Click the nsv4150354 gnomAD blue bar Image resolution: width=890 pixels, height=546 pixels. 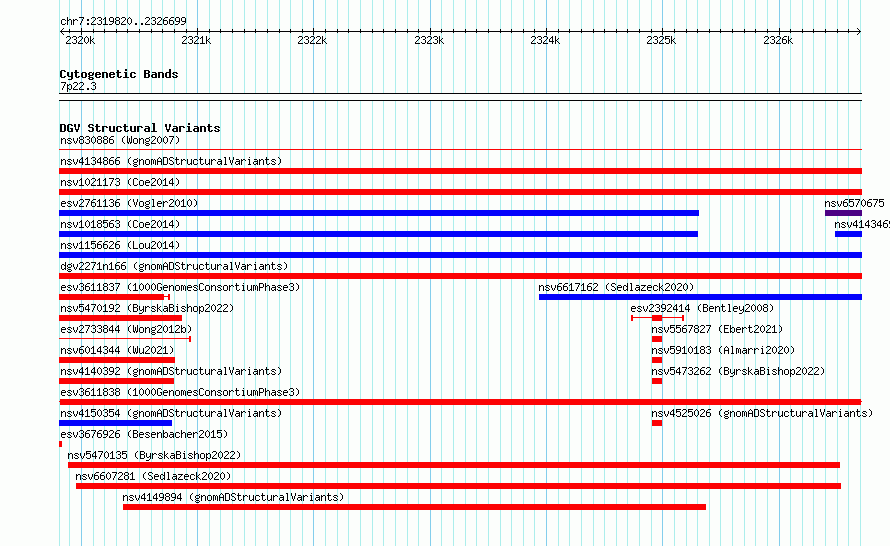tap(115, 423)
